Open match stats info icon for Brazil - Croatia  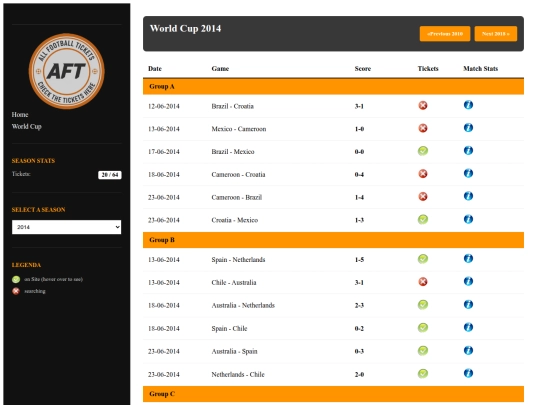468,105
